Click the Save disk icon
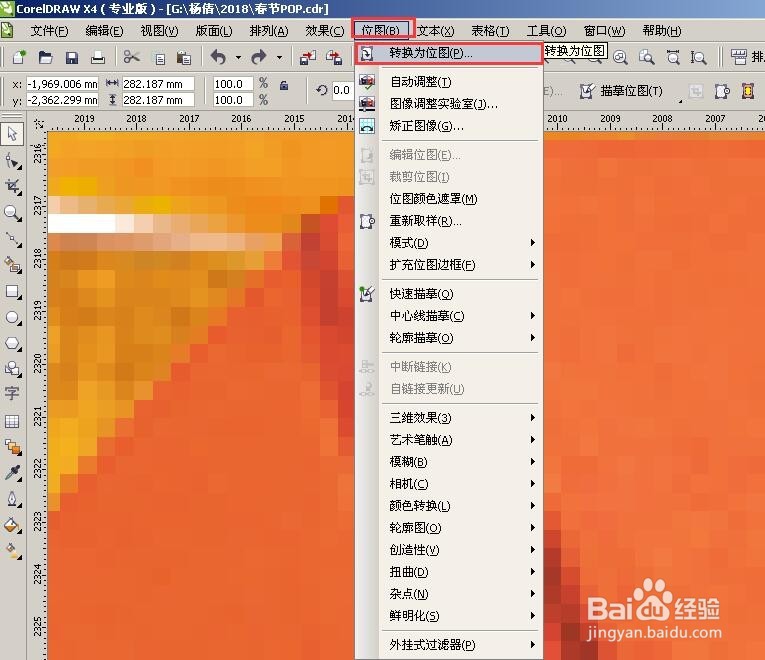This screenshot has width=765, height=660. coord(72,58)
